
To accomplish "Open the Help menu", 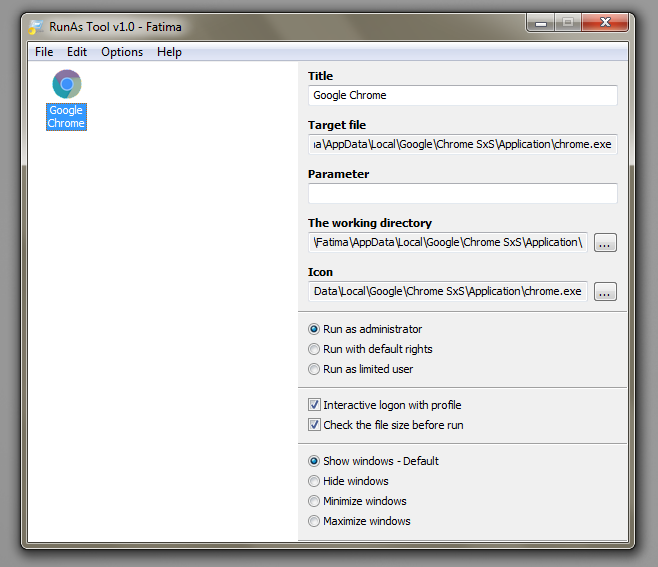I will pos(169,52).
